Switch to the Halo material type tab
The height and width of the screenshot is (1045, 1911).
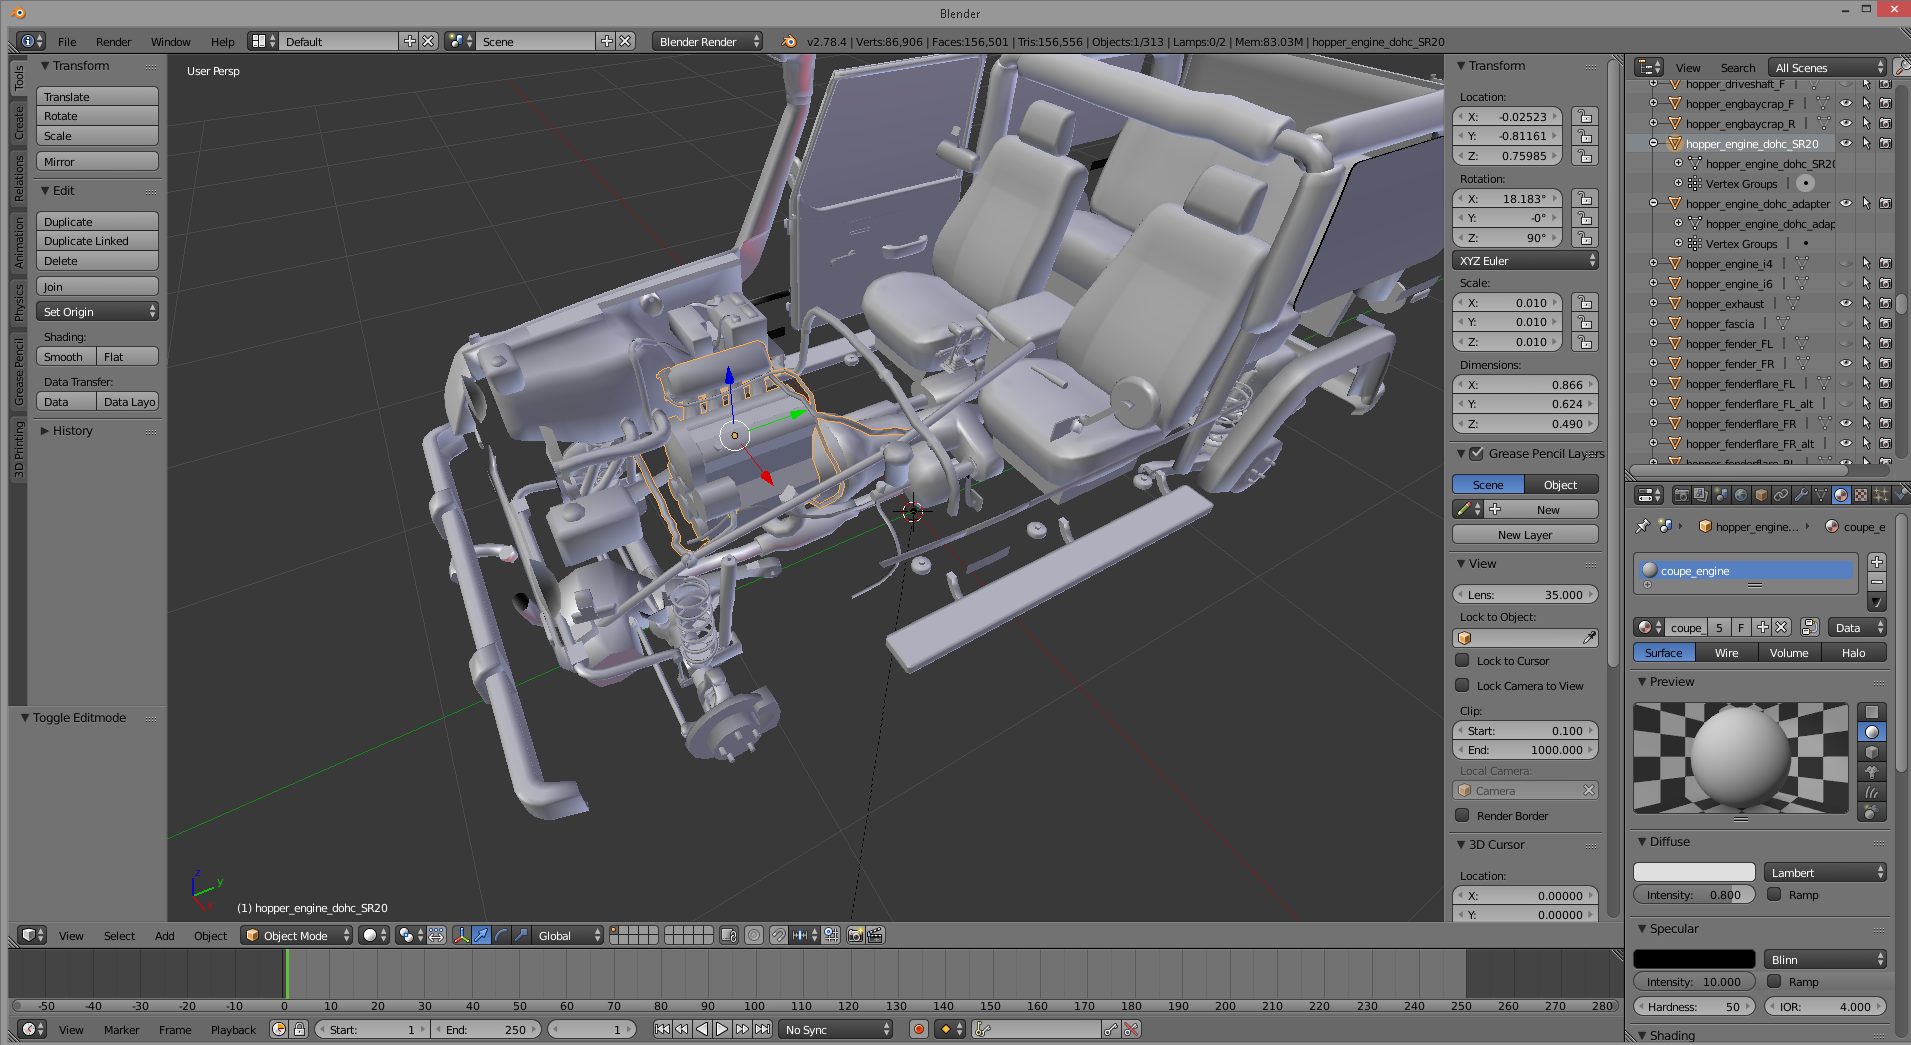point(1853,653)
